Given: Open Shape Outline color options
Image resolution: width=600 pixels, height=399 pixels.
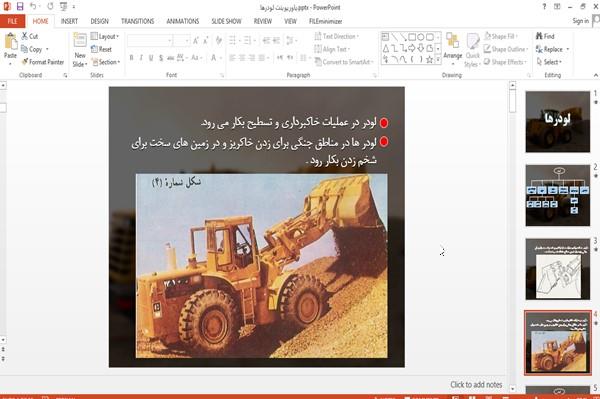Looking at the screenshot, I should tap(506, 49).
